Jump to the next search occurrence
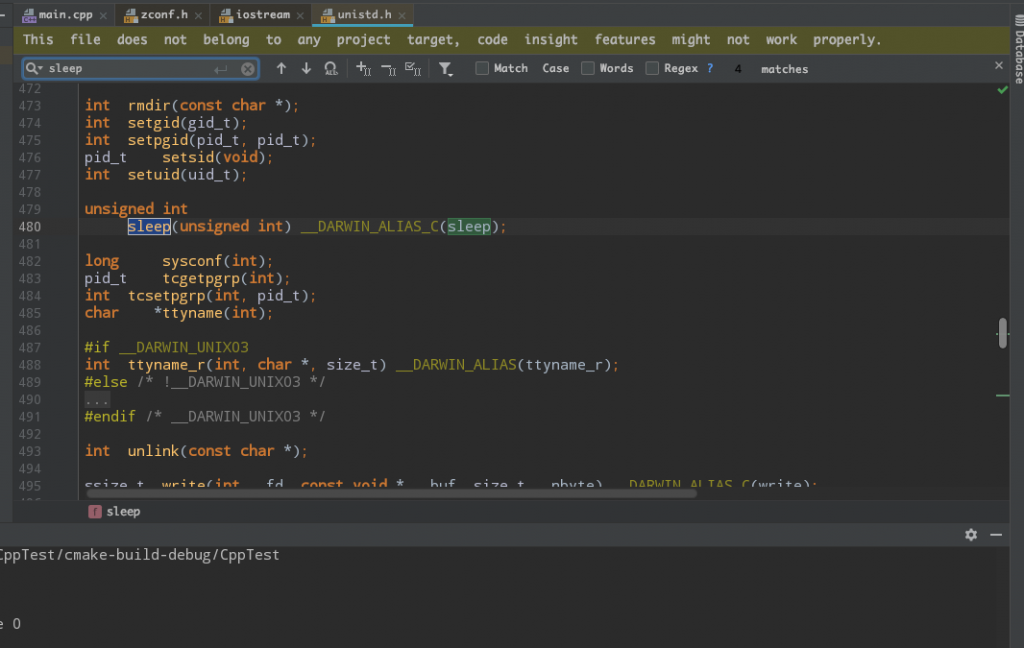Image resolution: width=1024 pixels, height=648 pixels. (306, 69)
